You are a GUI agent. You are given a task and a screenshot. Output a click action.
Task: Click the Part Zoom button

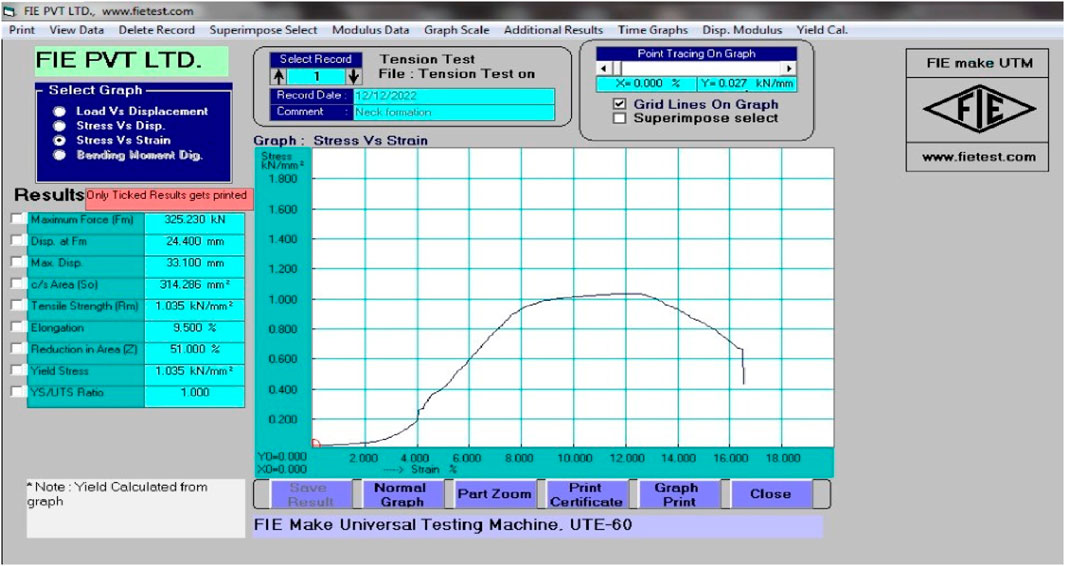click(494, 495)
